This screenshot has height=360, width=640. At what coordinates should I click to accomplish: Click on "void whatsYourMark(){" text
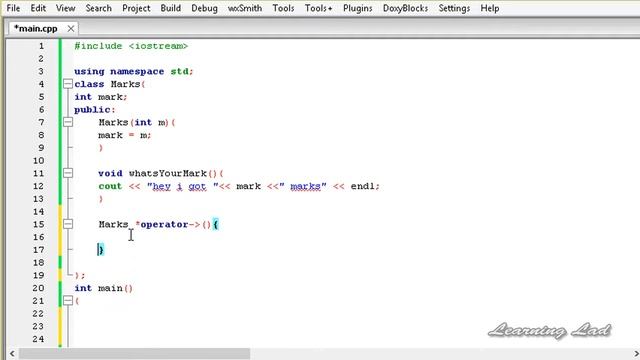coord(161,173)
